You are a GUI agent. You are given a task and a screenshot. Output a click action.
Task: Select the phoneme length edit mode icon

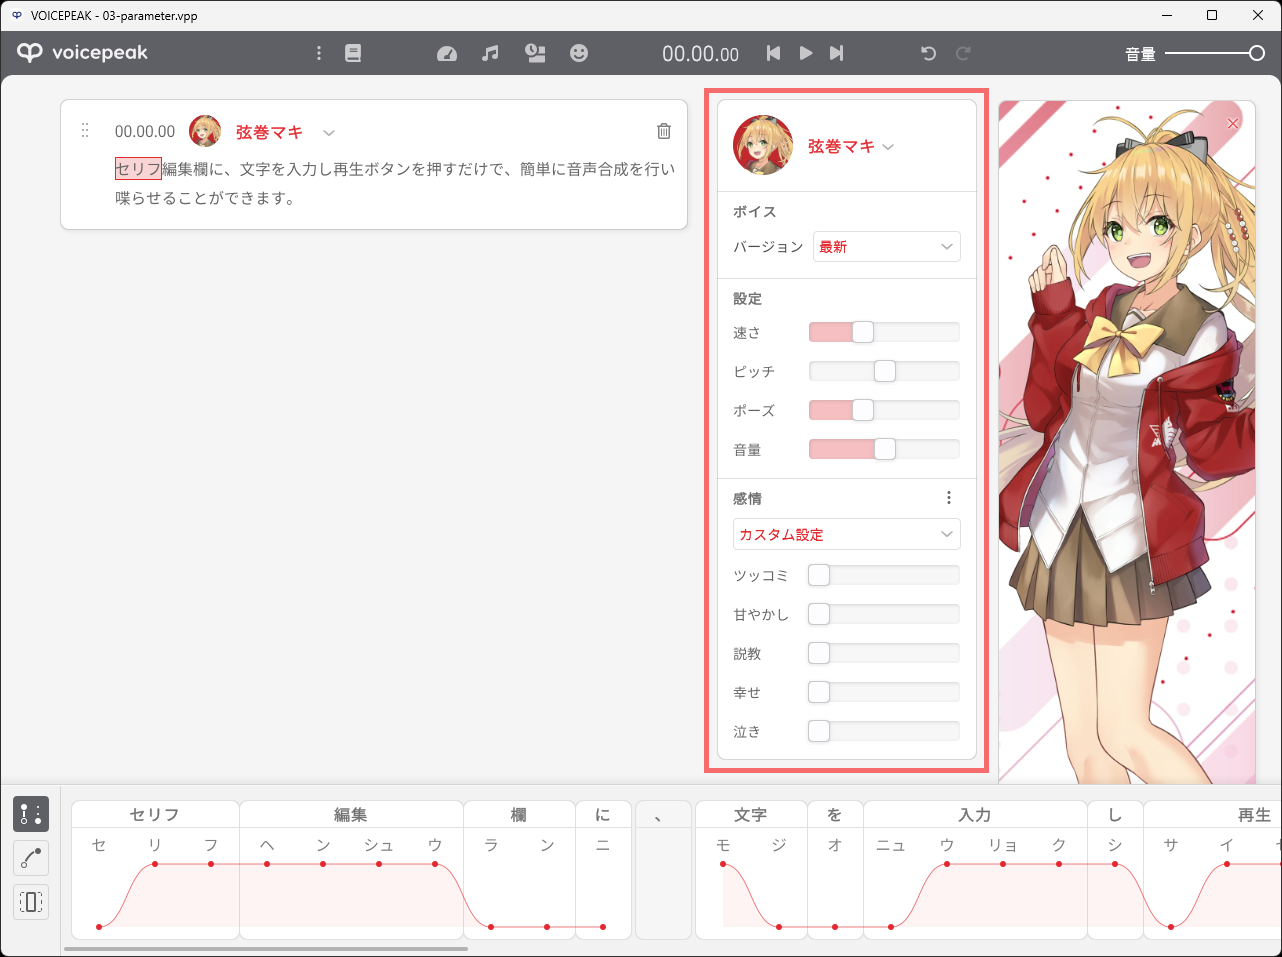tap(31, 902)
